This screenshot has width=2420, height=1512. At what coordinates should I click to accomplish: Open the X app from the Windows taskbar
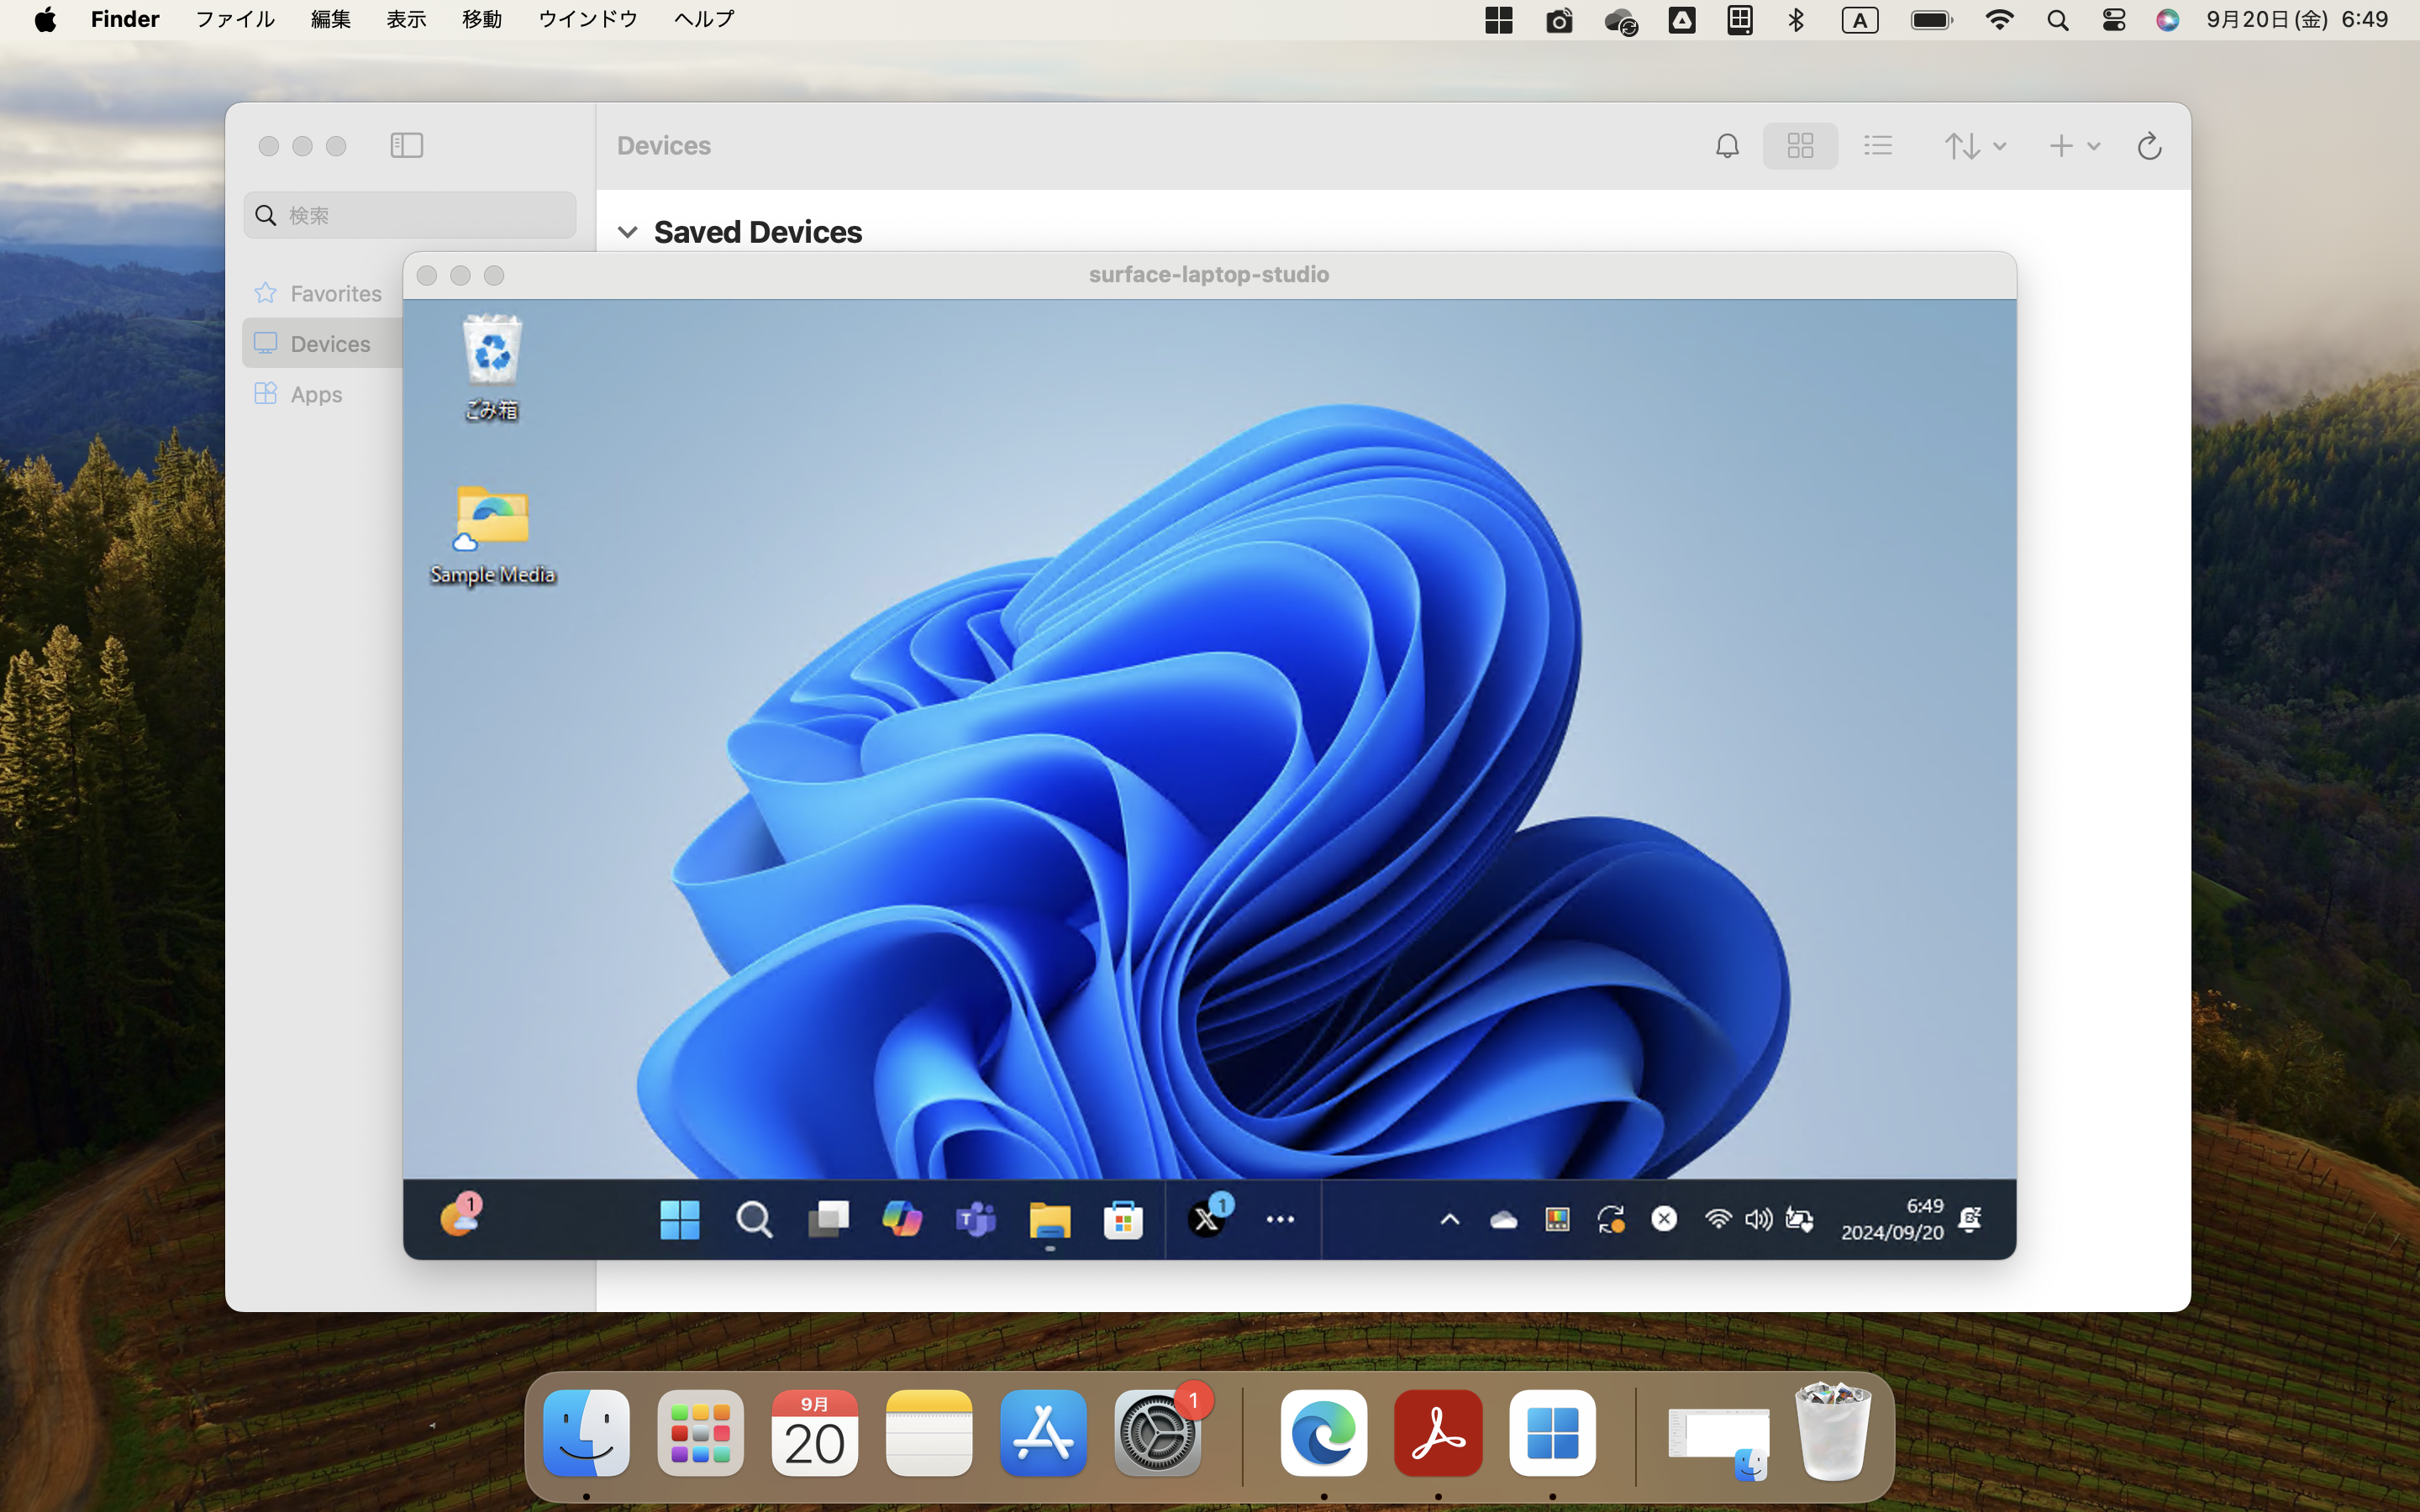[x=1207, y=1219]
